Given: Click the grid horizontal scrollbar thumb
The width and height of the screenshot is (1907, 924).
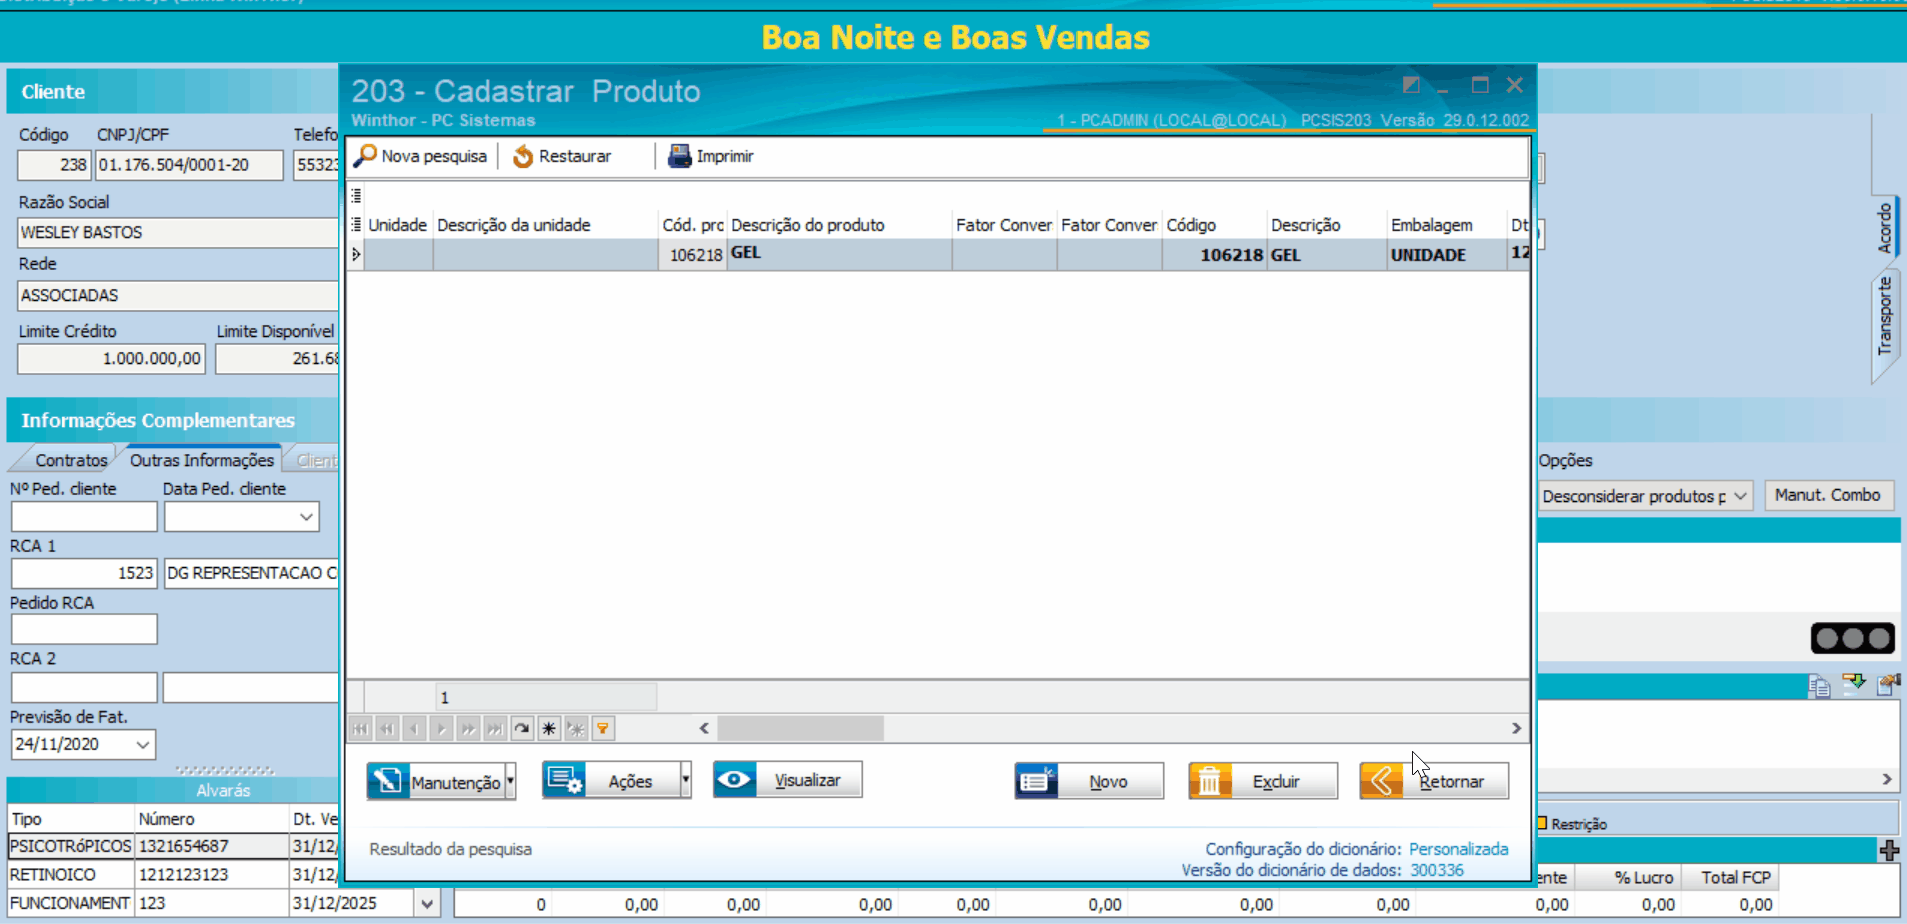Looking at the screenshot, I should (800, 728).
